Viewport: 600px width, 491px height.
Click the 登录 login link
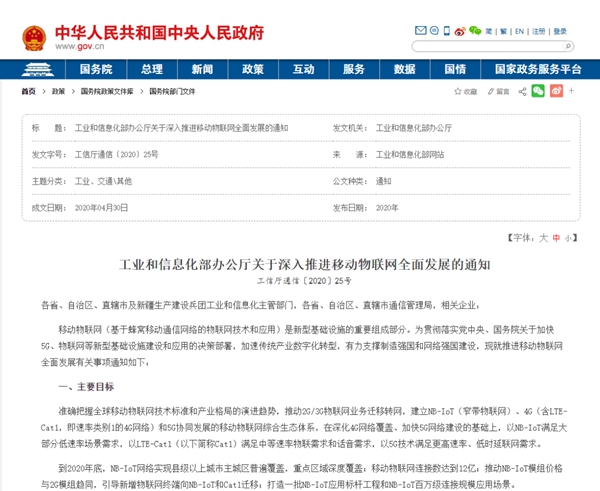pos(560,31)
